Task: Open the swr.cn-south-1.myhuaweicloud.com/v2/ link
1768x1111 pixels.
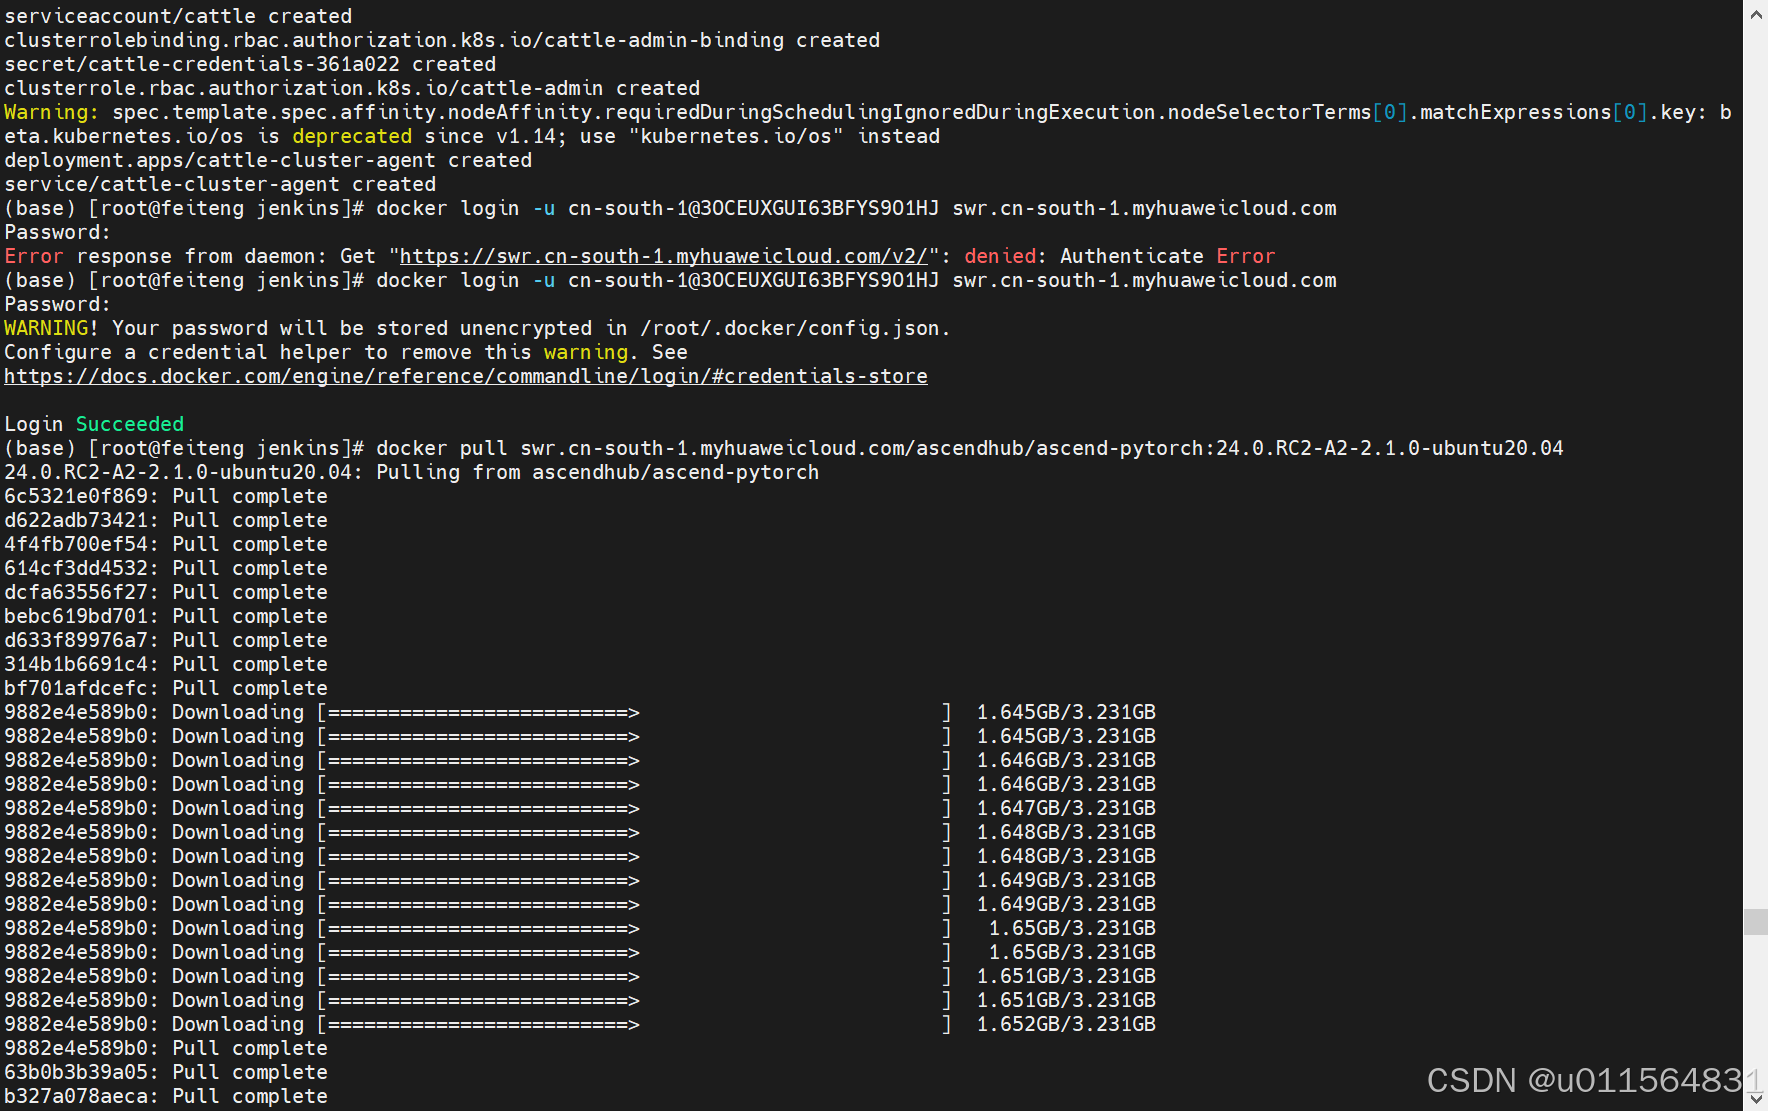Action: click(663, 256)
